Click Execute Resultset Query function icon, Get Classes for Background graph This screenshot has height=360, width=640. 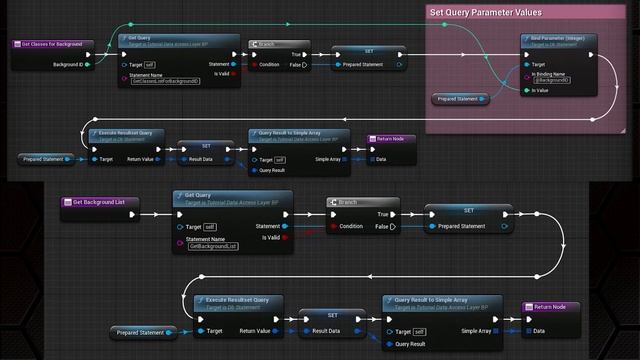pos(94,133)
